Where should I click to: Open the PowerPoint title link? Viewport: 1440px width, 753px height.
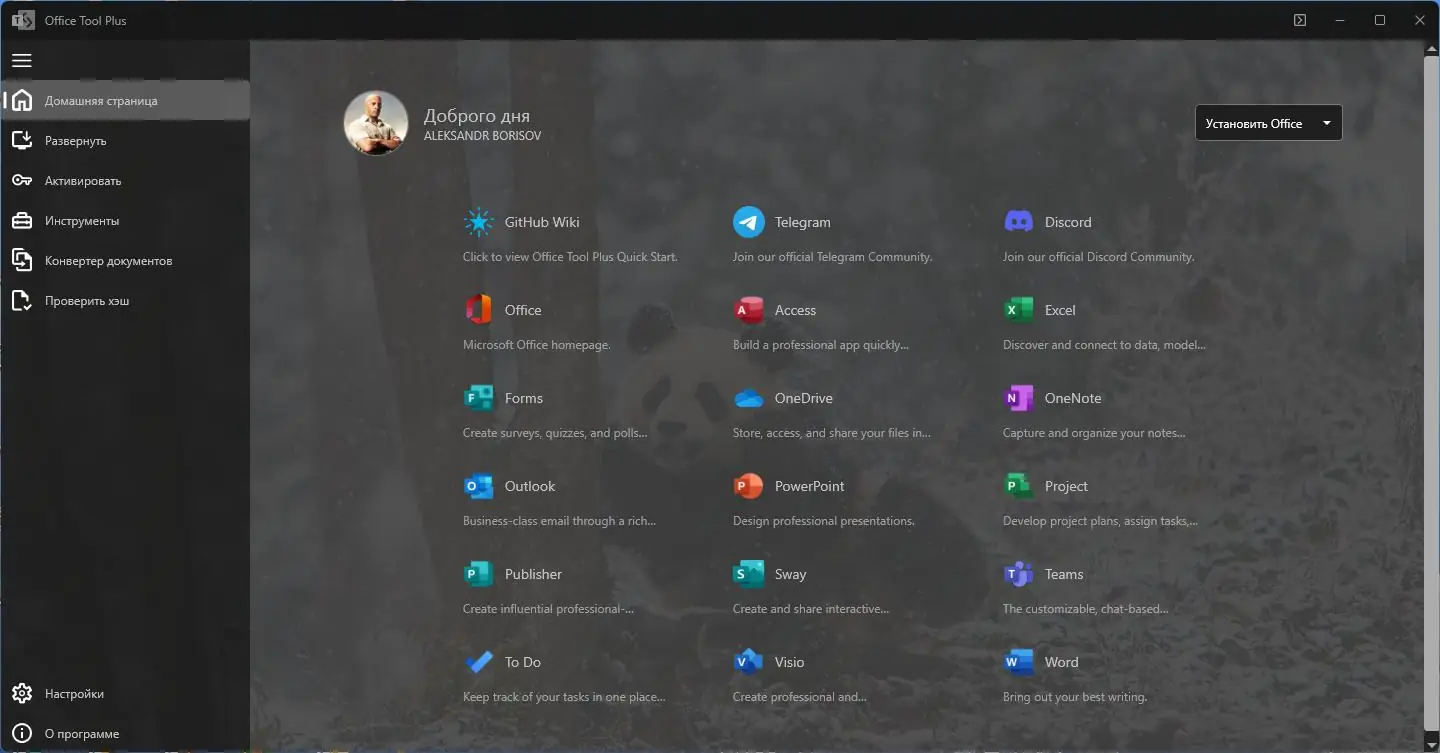pyautogui.click(x=810, y=486)
